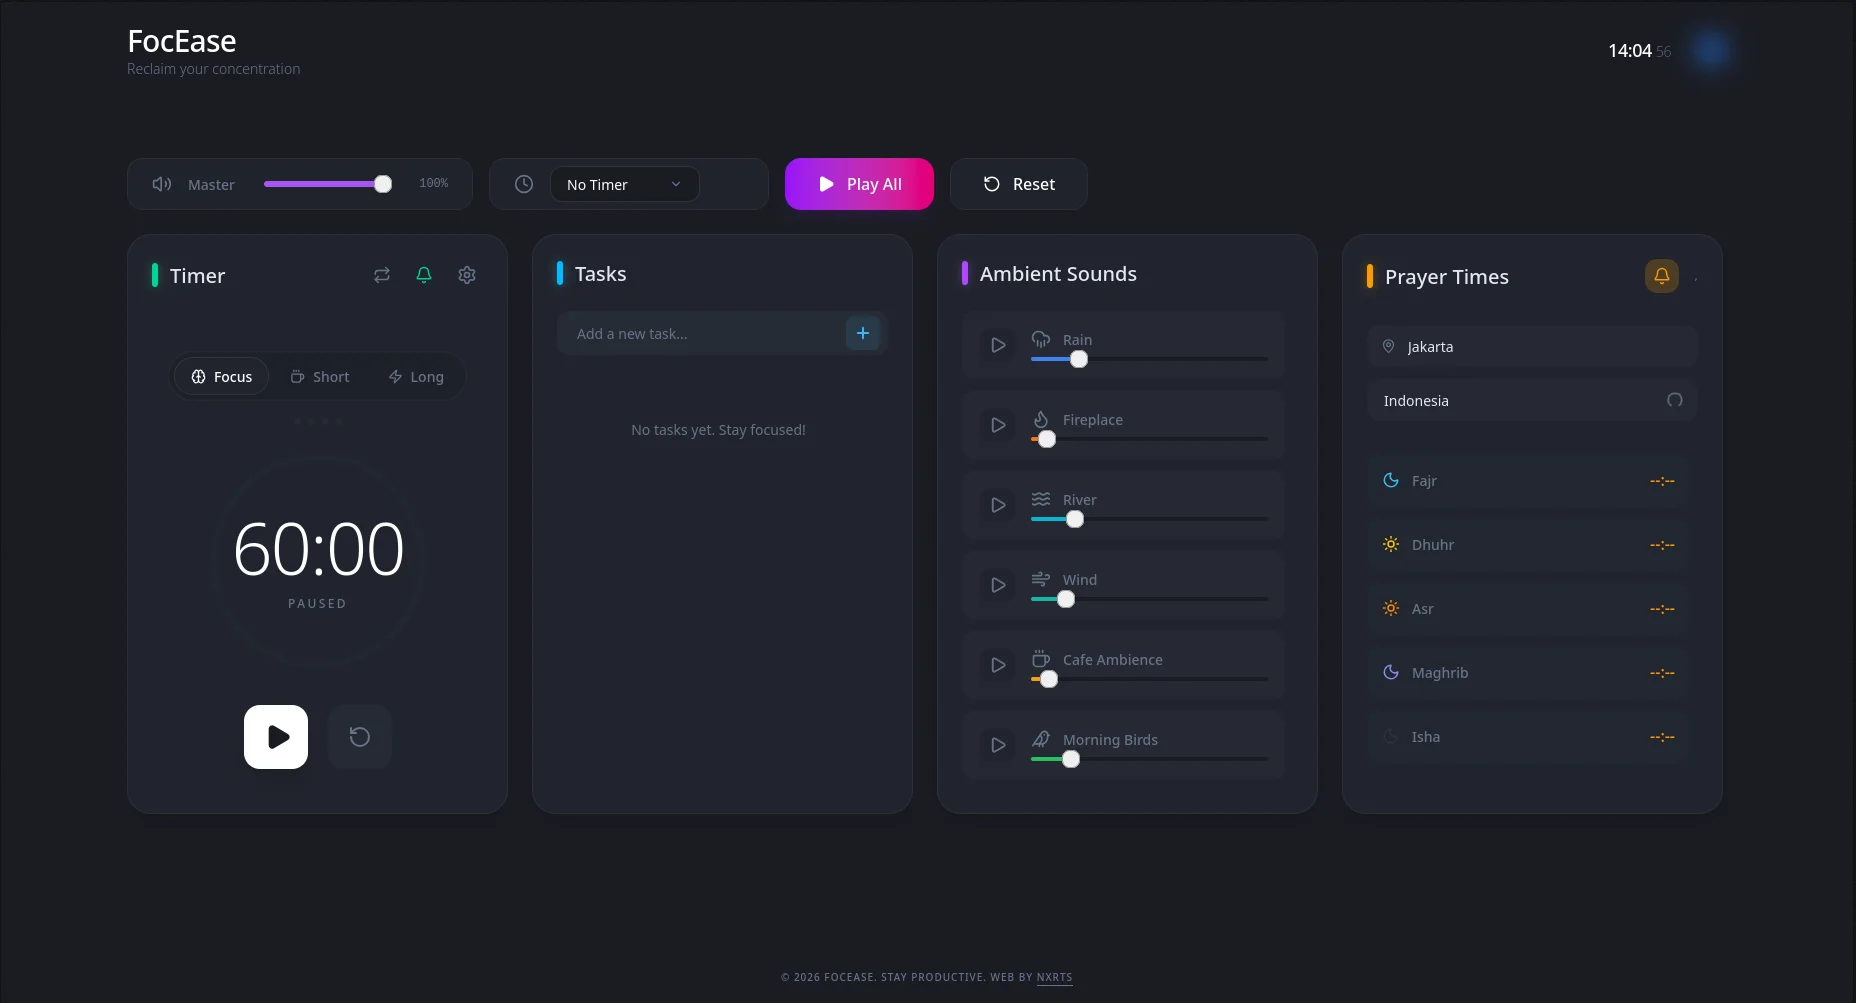1856x1003 pixels.
Task: Play the Fireplace ambient sound
Action: pyautogui.click(x=998, y=425)
